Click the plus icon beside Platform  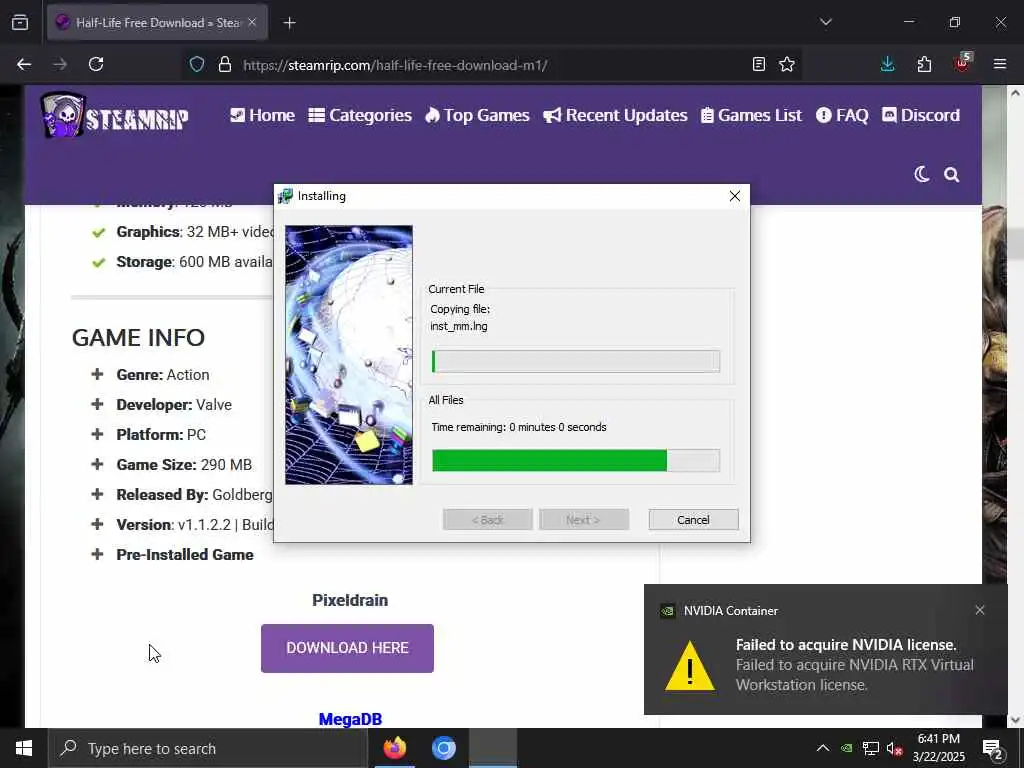pos(97,434)
